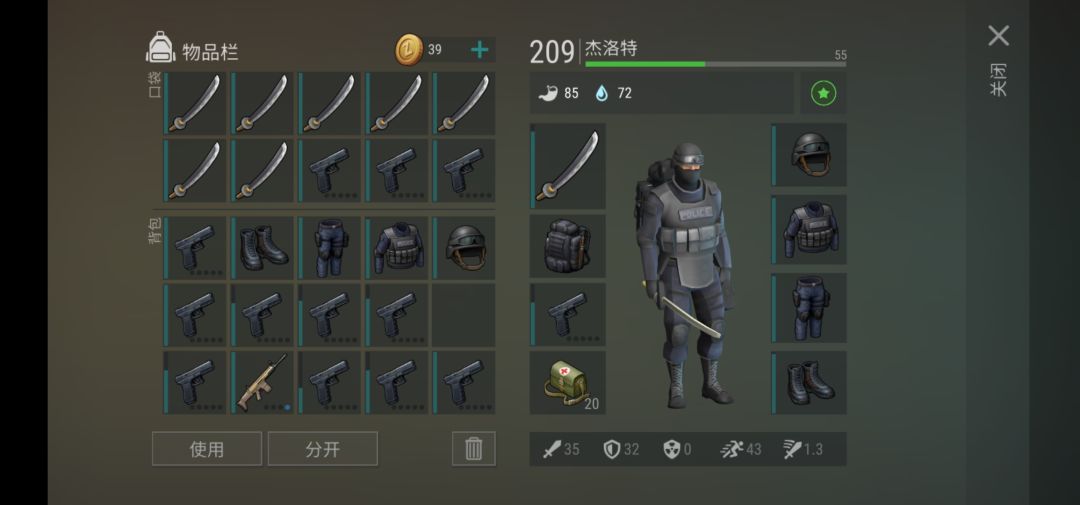Select the equipped boots armor slot
Image resolution: width=1080 pixels, height=505 pixels.
coord(809,382)
